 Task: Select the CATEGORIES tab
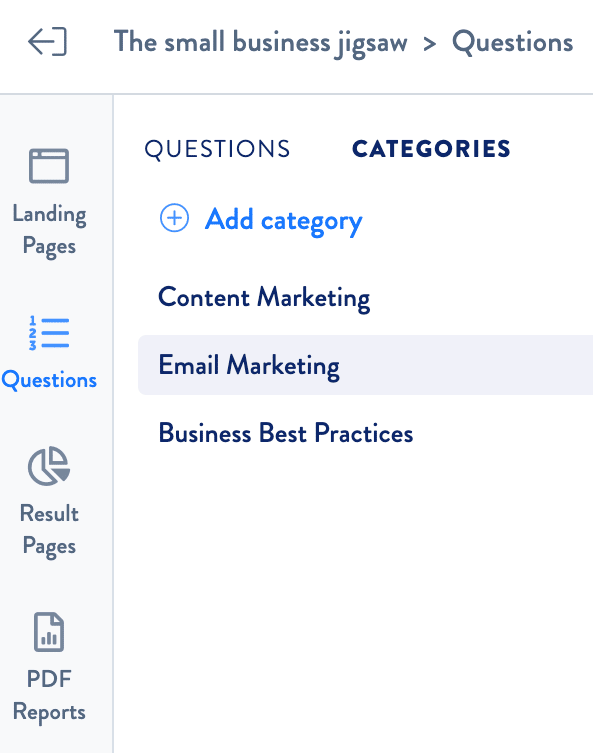pos(431,149)
